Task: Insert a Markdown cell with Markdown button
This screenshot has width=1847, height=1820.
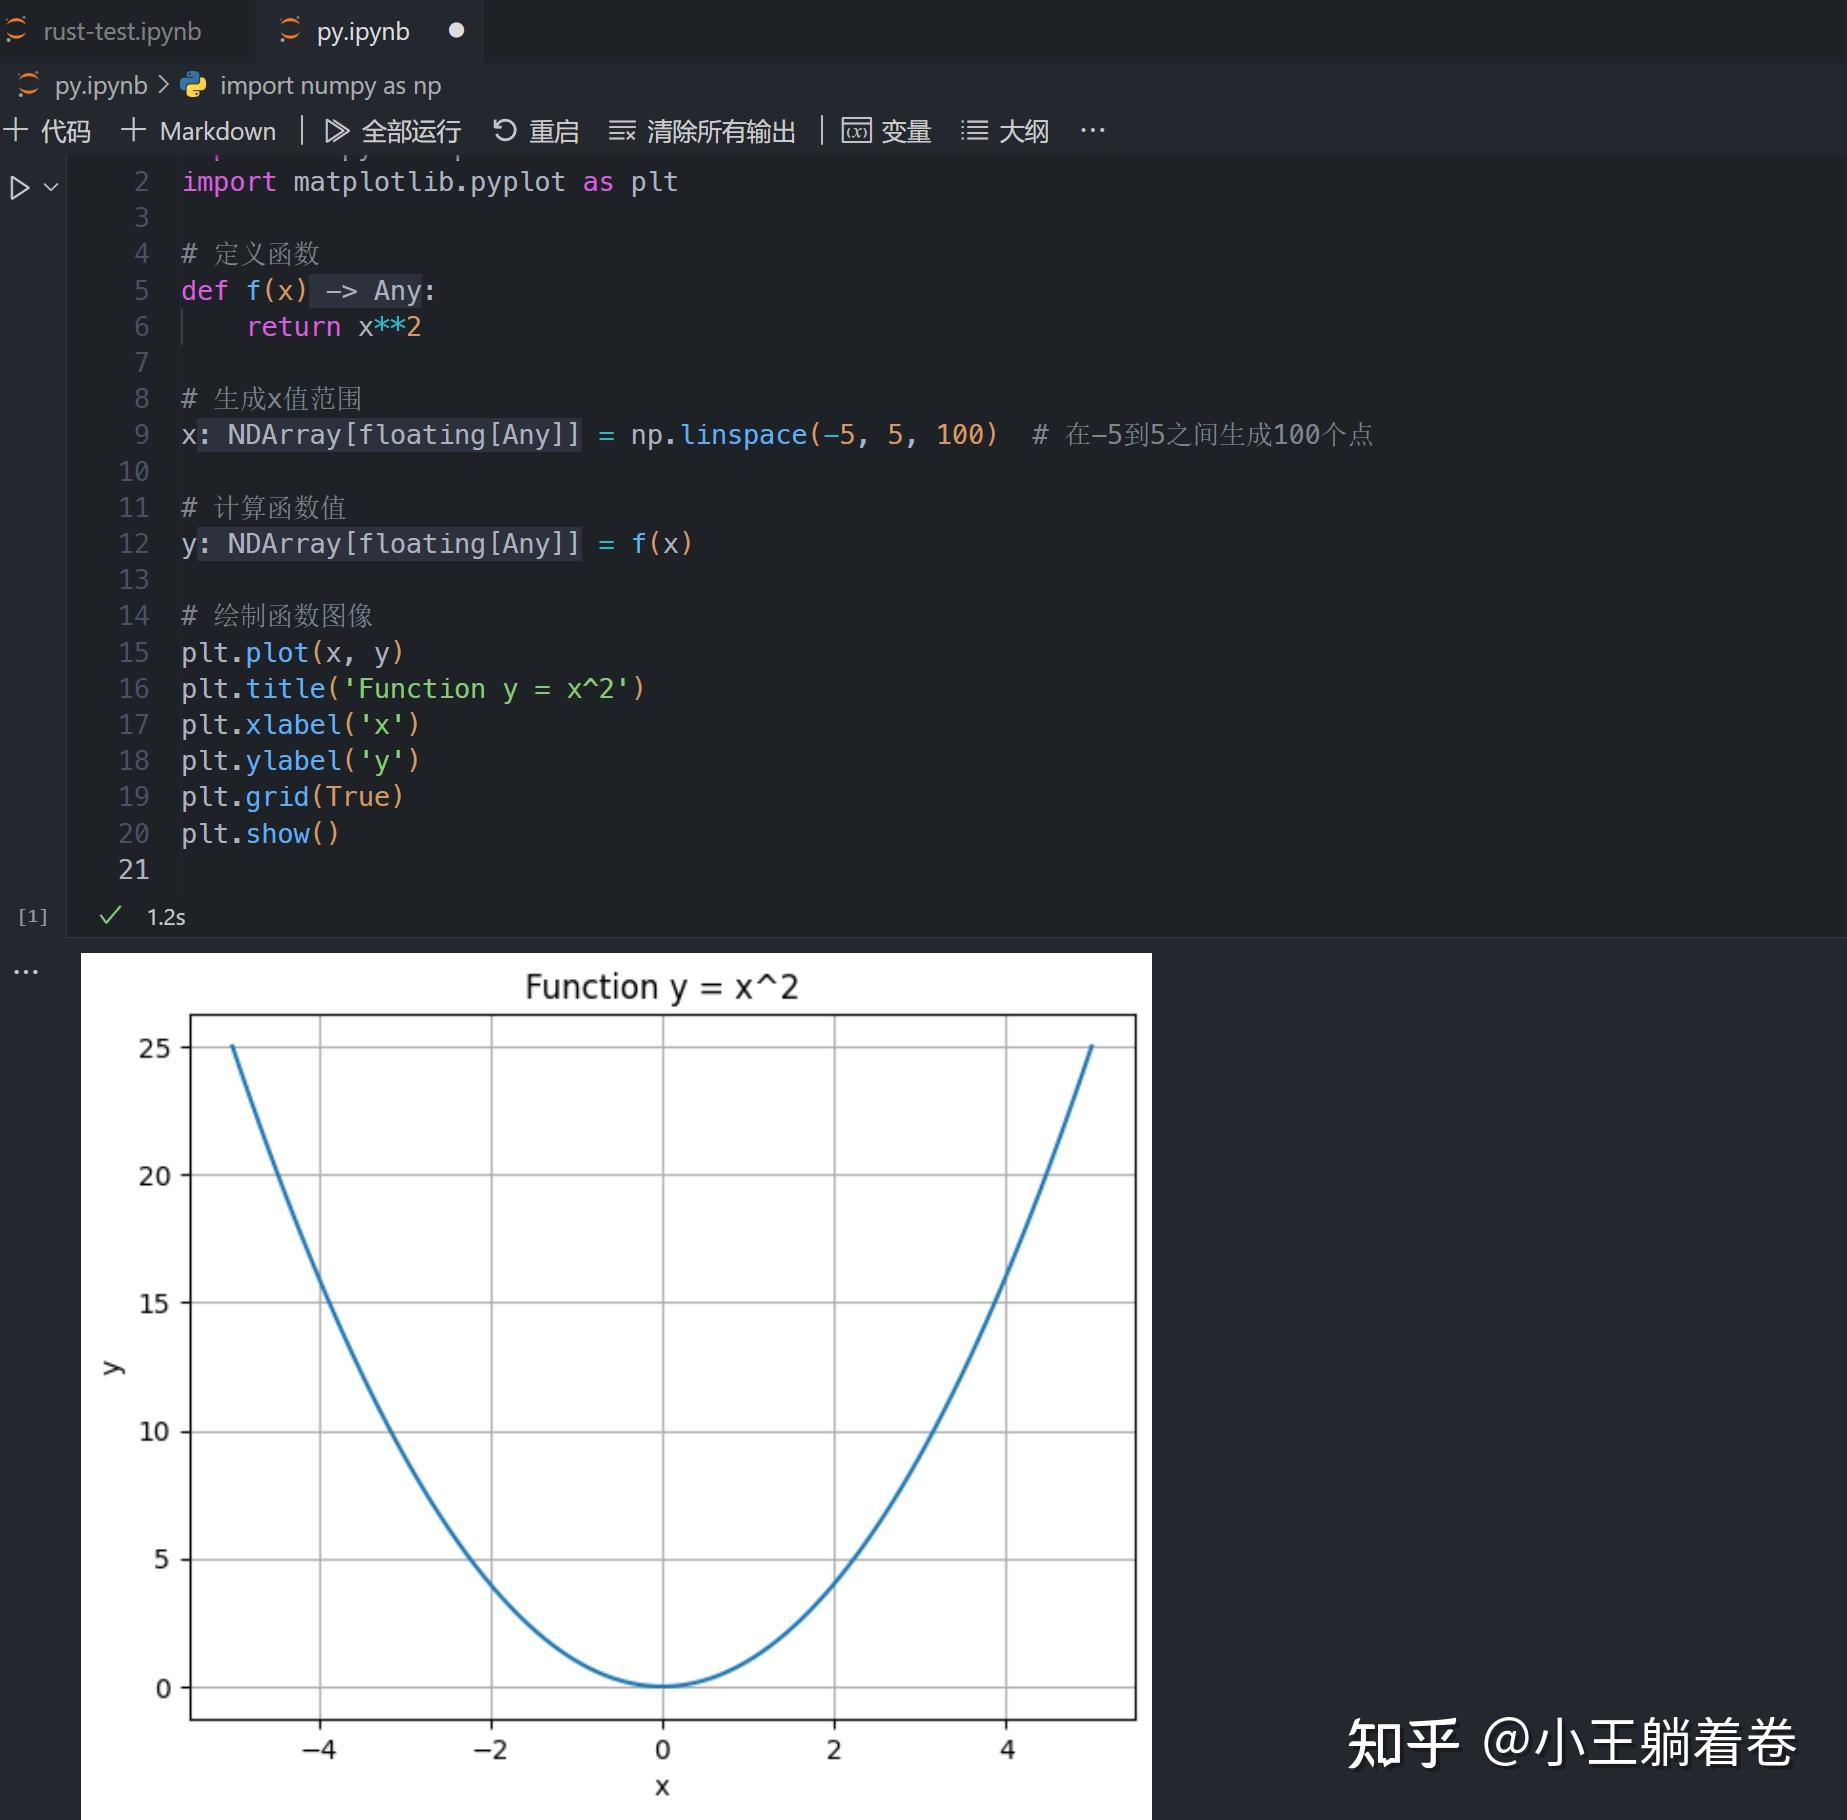Action: tap(198, 130)
